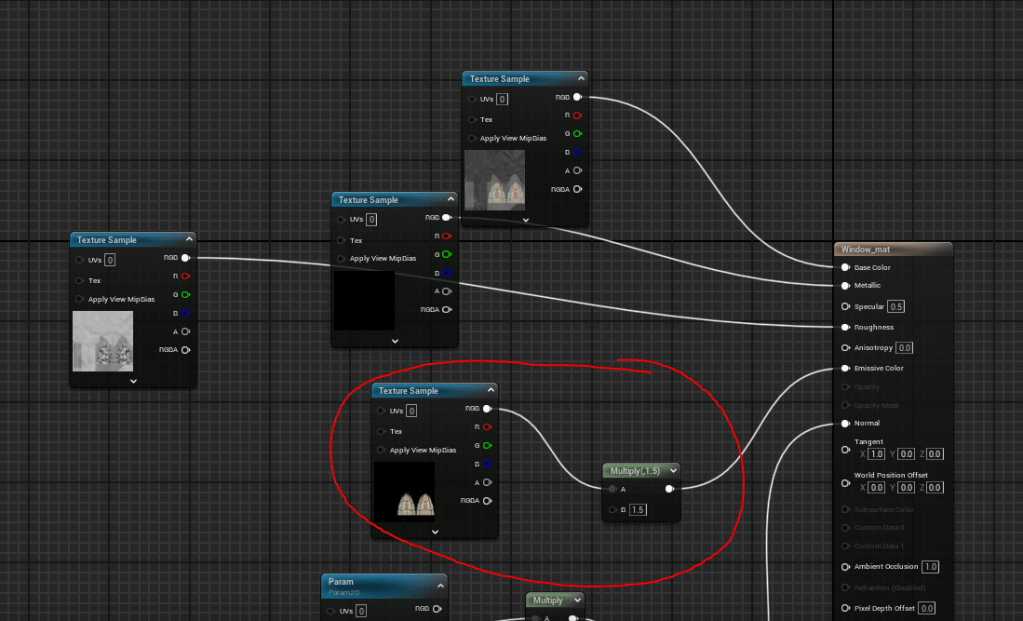Click the output pin of the Multiply(,1.5) node
Viewport: 1023px width, 621px height.
click(669, 489)
